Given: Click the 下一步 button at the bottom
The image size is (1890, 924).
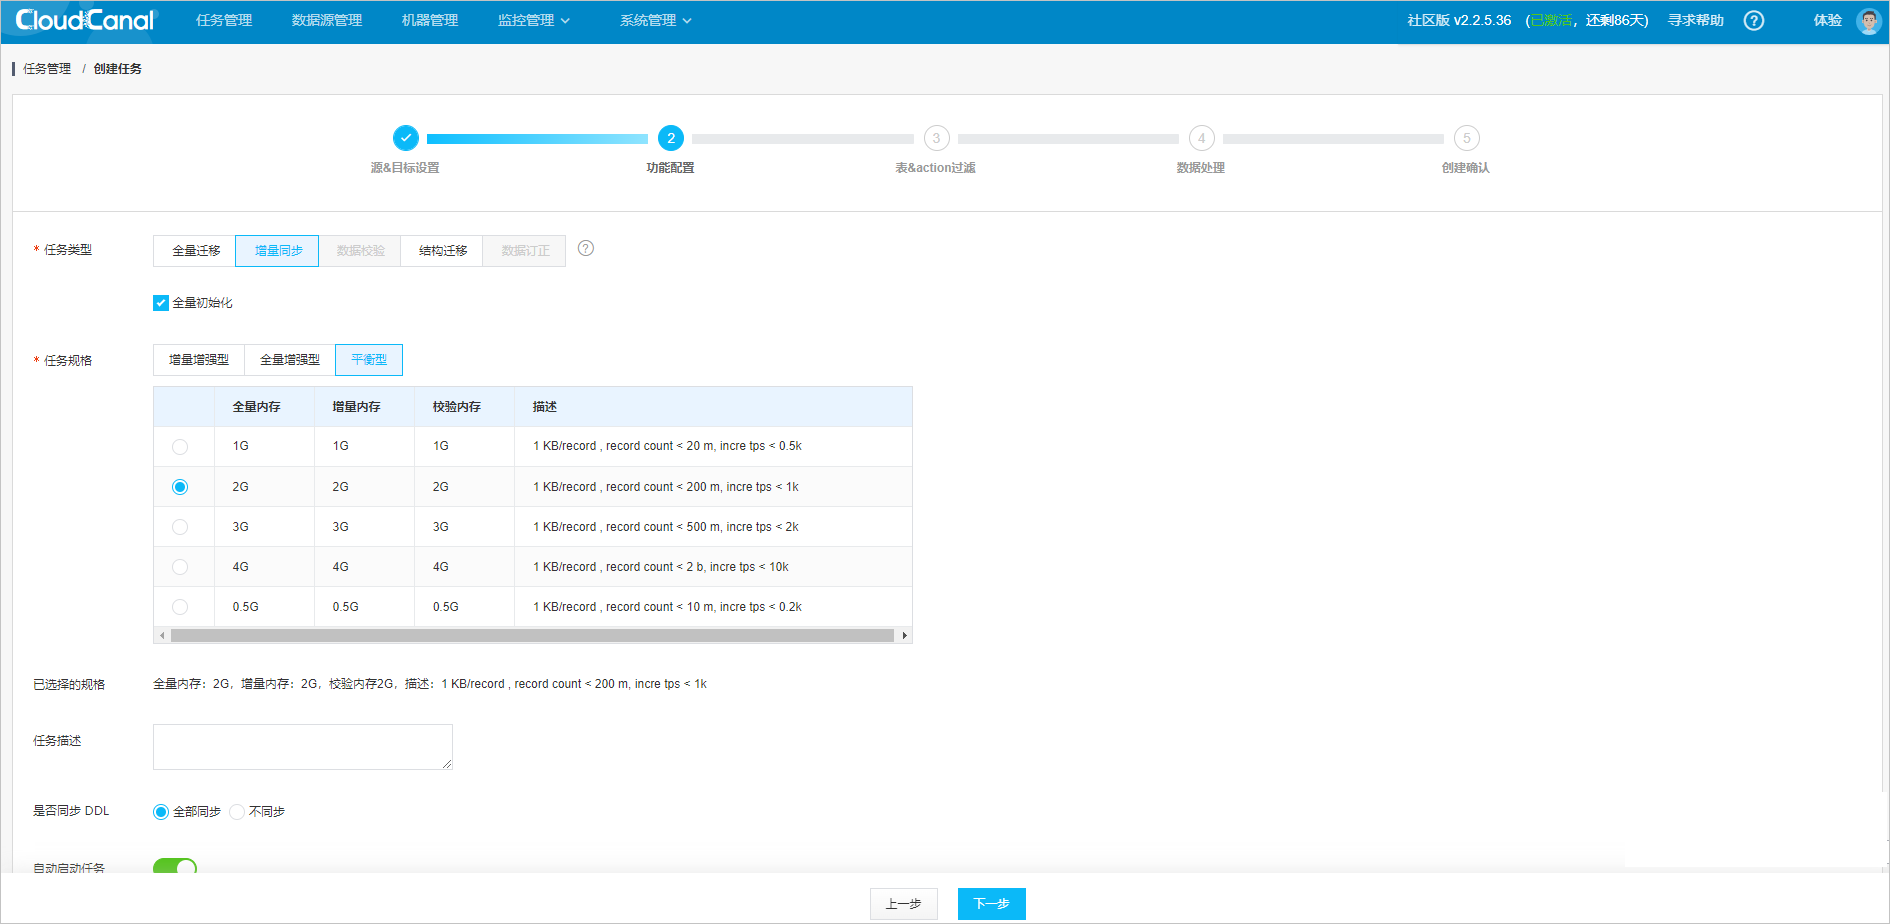Looking at the screenshot, I should (x=991, y=903).
